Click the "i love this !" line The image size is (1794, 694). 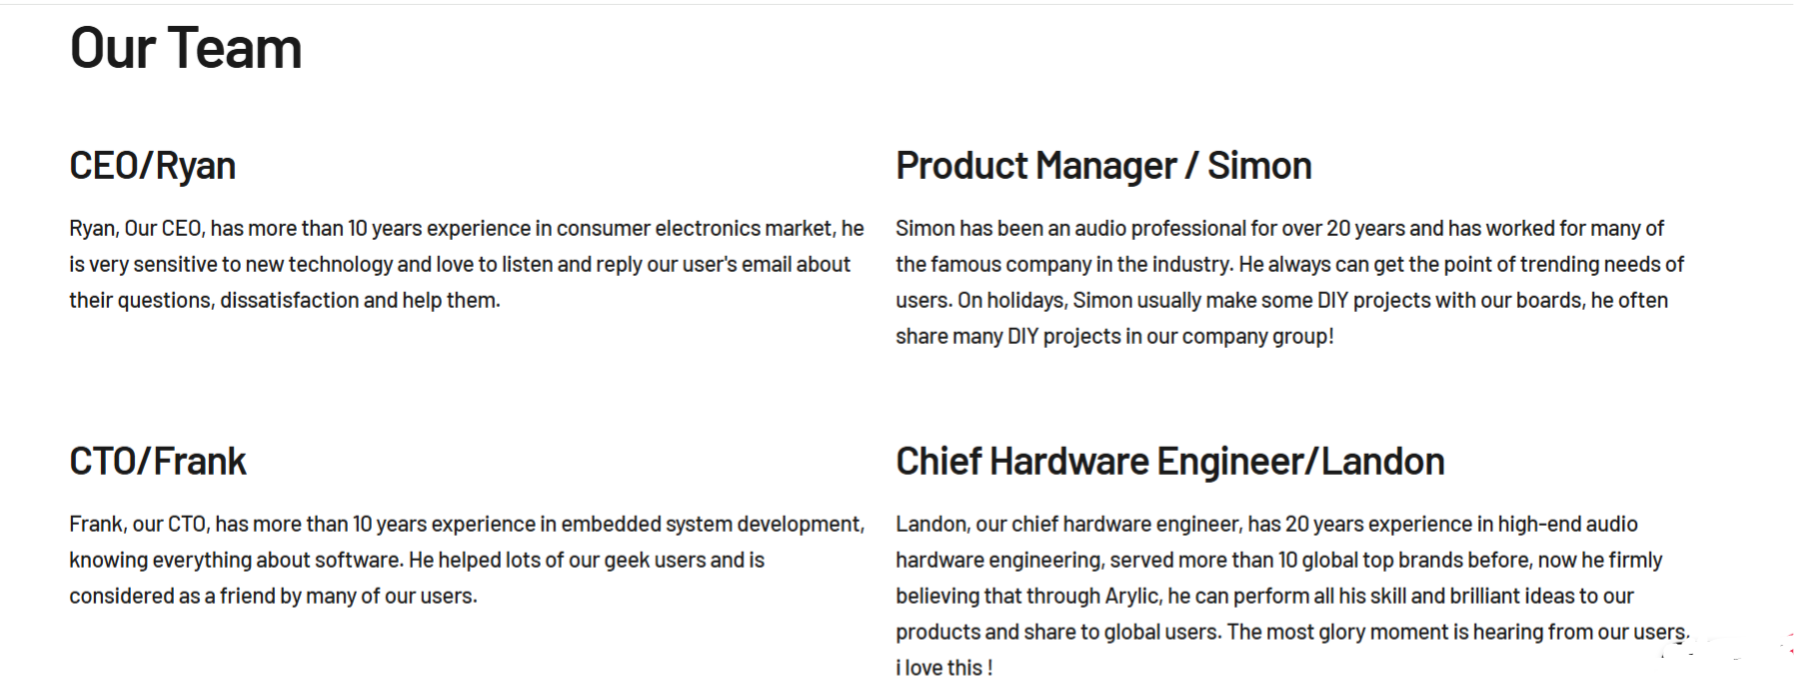pos(943,668)
